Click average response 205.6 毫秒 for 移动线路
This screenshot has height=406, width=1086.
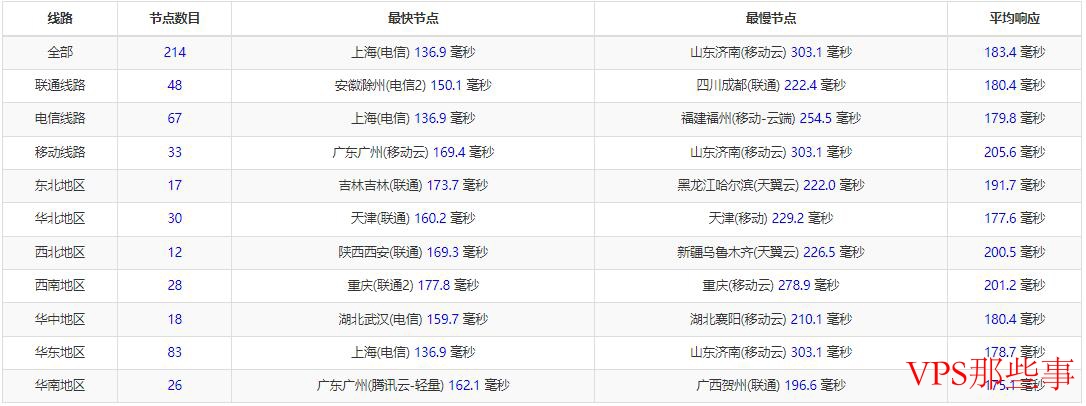[1015, 152]
